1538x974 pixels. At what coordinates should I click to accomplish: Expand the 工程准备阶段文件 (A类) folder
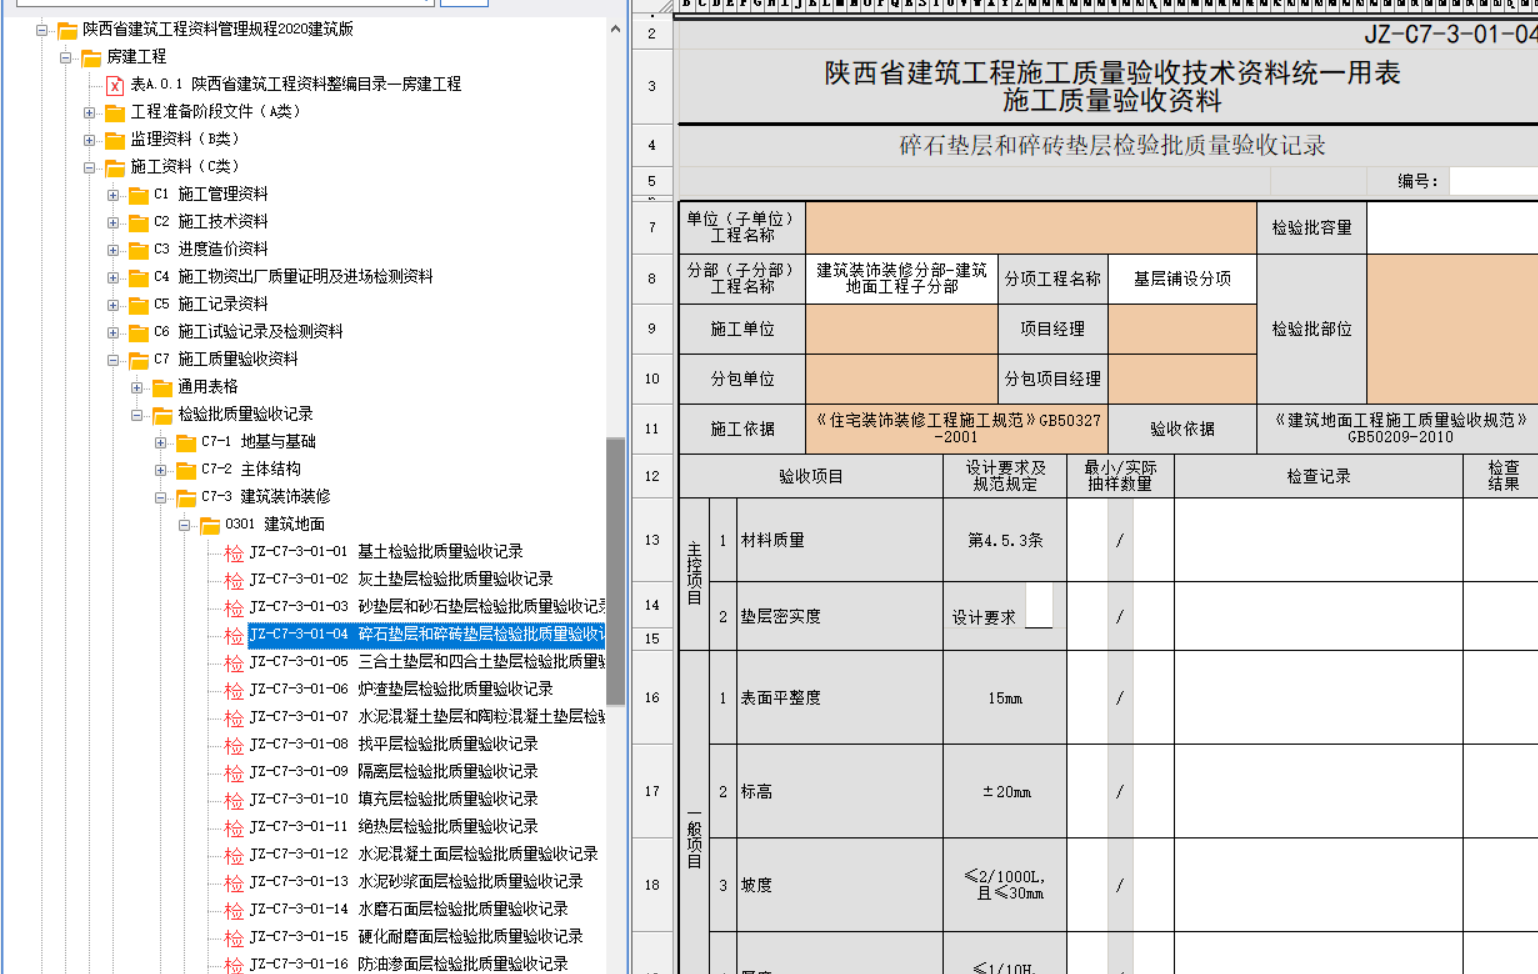(x=90, y=113)
